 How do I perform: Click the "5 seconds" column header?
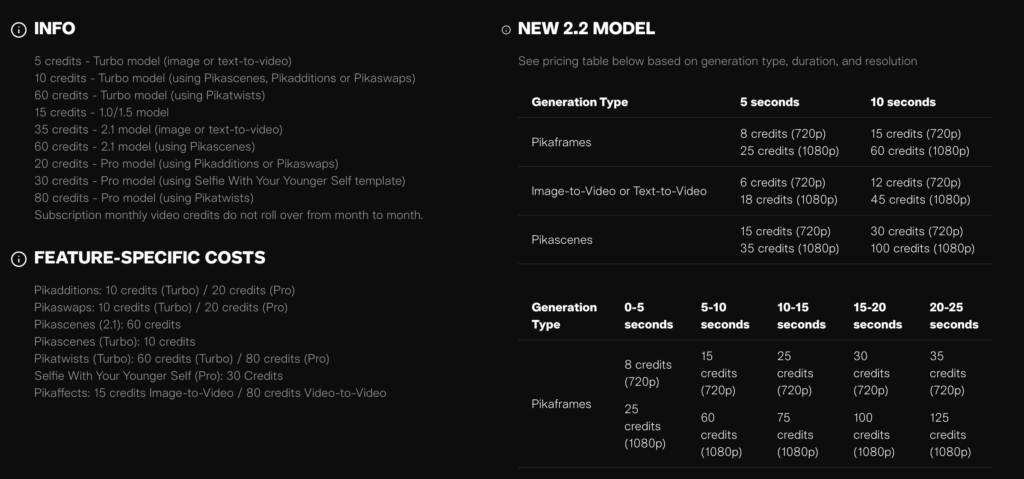point(769,102)
